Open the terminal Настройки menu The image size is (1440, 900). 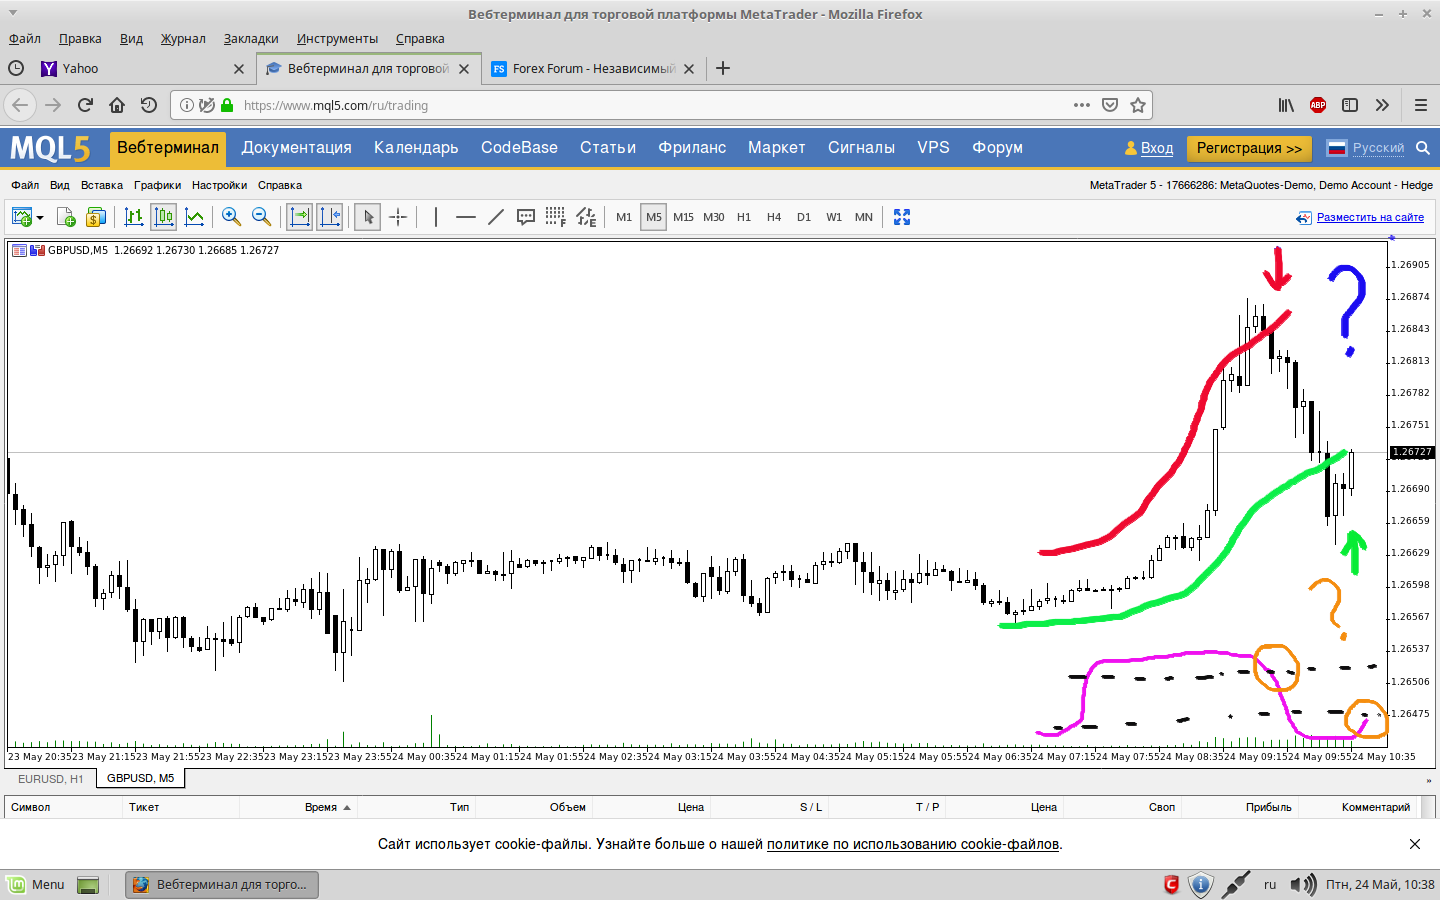click(x=219, y=185)
